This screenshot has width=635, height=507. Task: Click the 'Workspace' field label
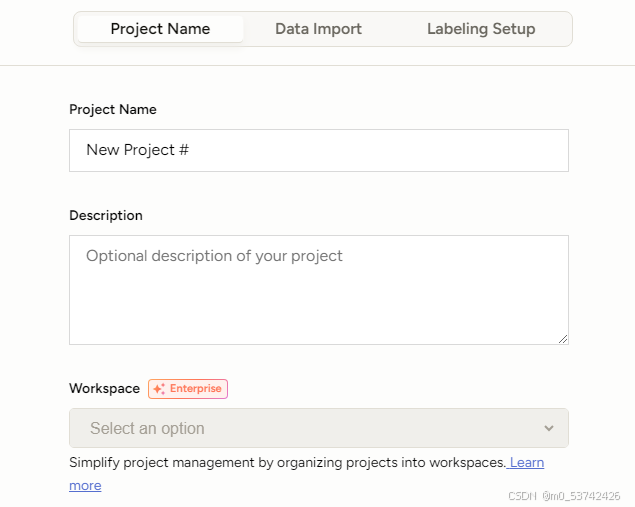click(104, 388)
